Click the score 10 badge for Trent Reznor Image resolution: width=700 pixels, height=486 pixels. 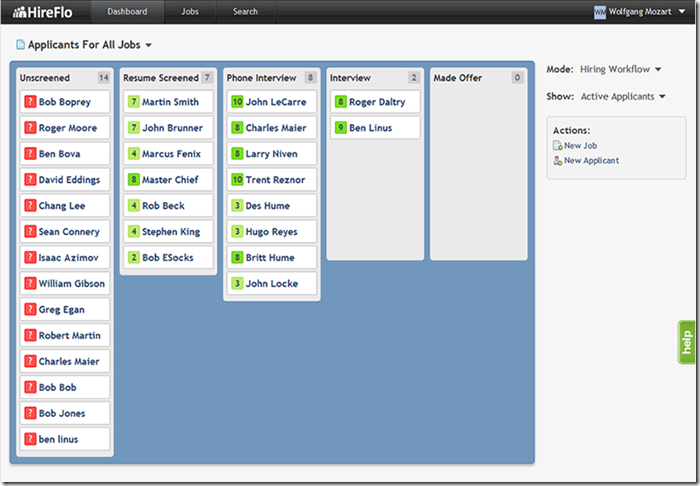(x=237, y=179)
